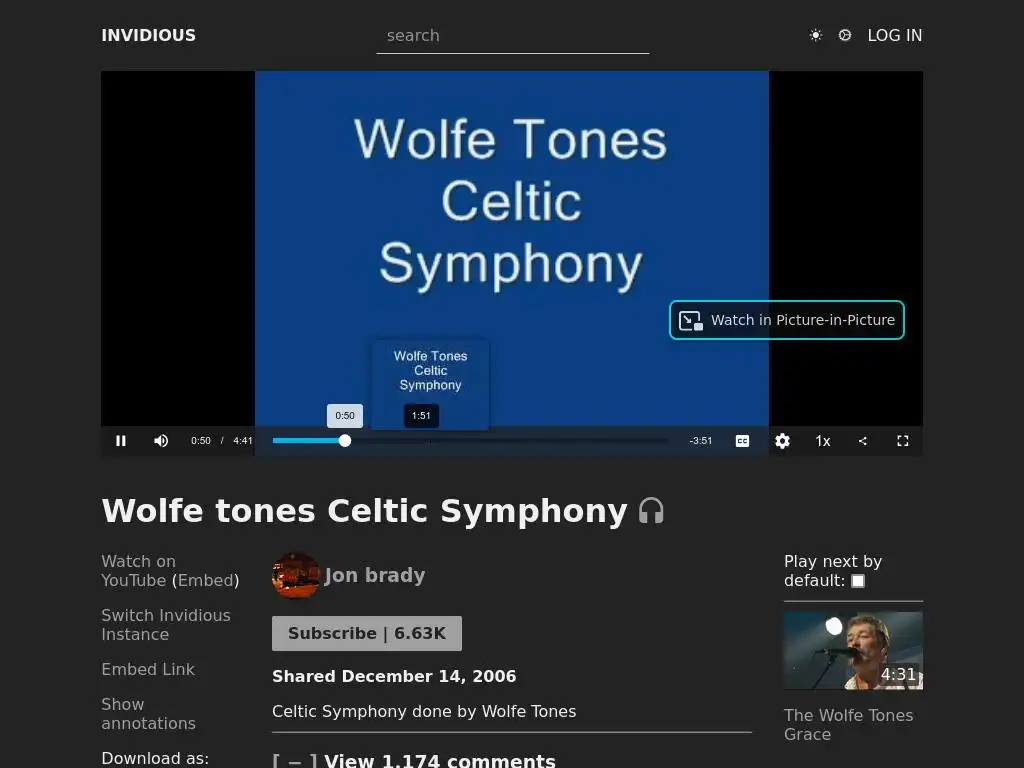This screenshot has height=768, width=1024.
Task: Open preferences gear icon in header
Action: point(844,35)
